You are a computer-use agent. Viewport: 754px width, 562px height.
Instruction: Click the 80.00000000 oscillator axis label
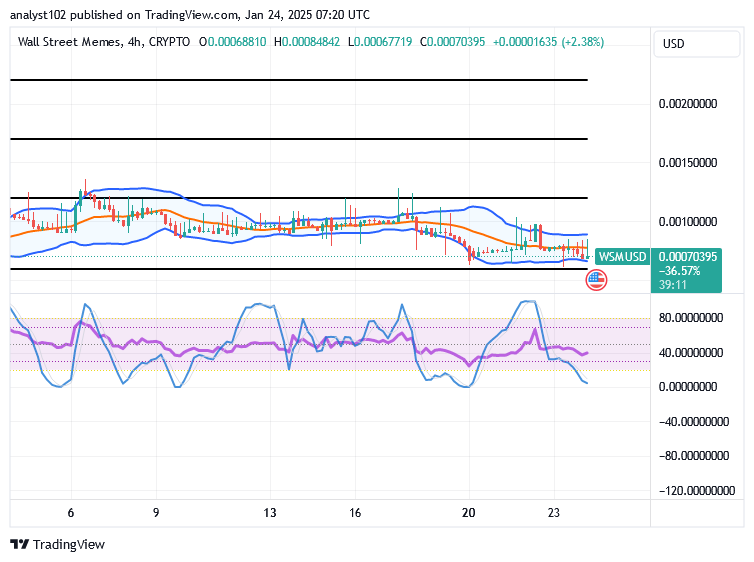coord(691,318)
